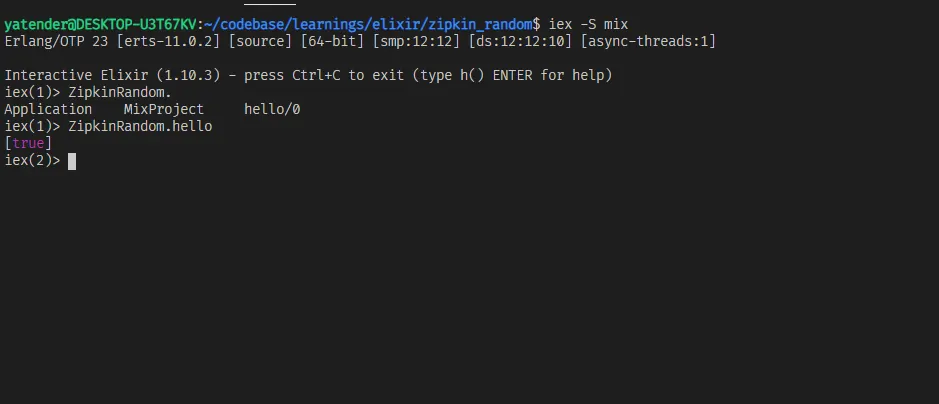Click the terminal cursor block after iex(2)>
This screenshot has height=404, width=939.
pos(72,160)
